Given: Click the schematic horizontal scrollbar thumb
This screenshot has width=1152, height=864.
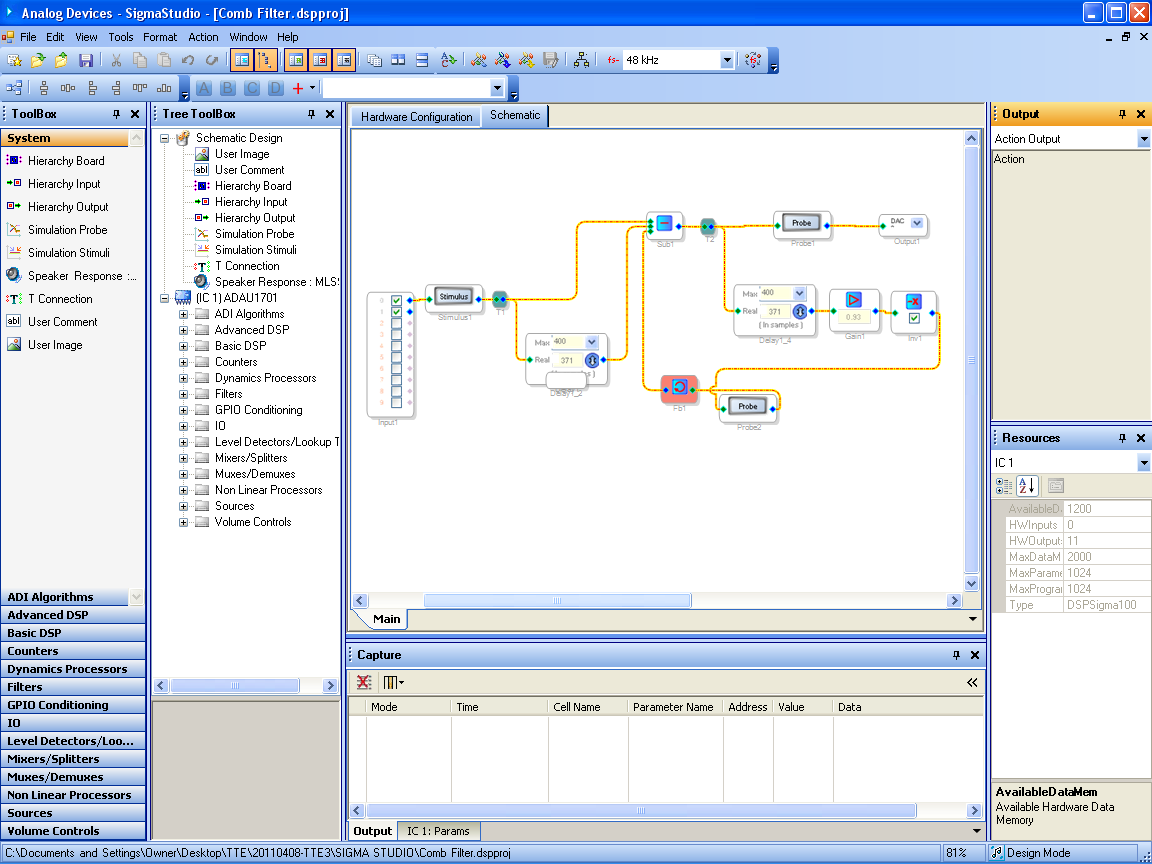Looking at the screenshot, I should pyautogui.click(x=558, y=600).
